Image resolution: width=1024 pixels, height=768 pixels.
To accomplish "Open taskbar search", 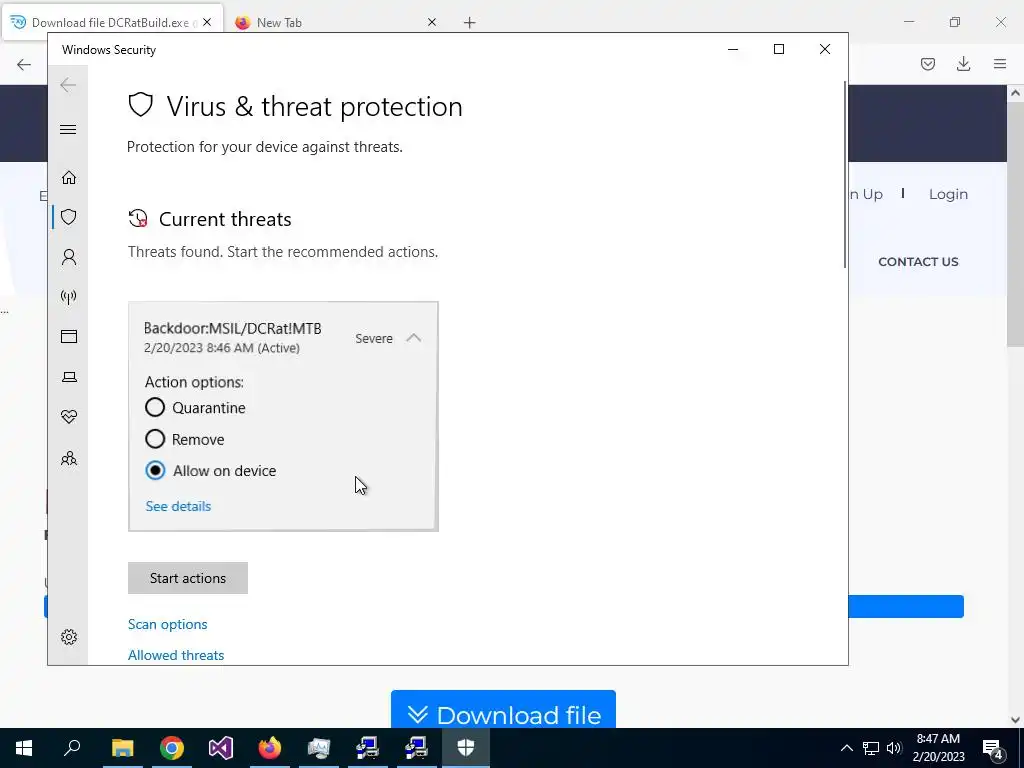I will click(x=72, y=748).
